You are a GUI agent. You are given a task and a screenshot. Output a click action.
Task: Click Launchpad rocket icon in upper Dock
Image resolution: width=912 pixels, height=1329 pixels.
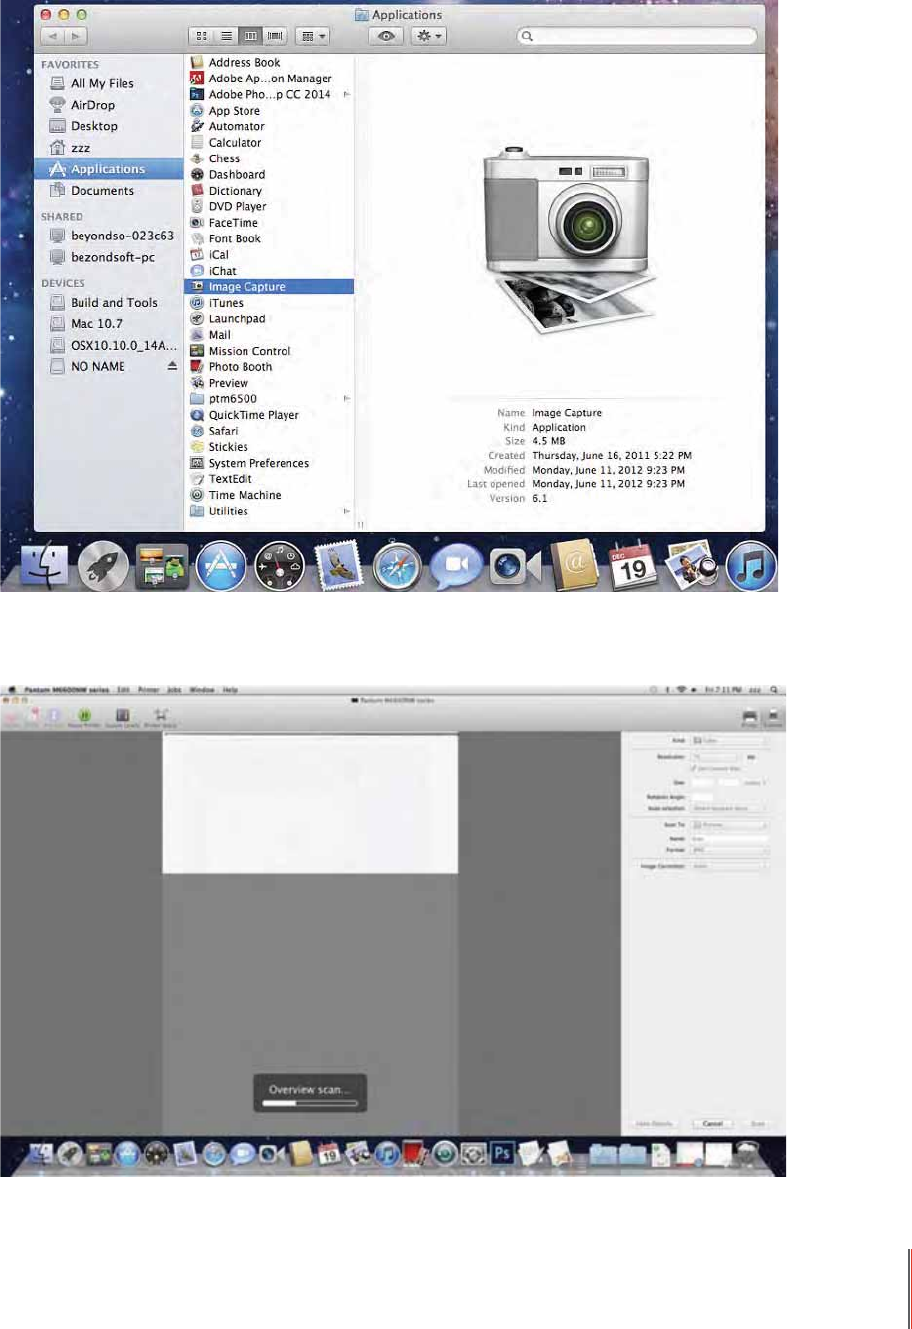click(103, 569)
